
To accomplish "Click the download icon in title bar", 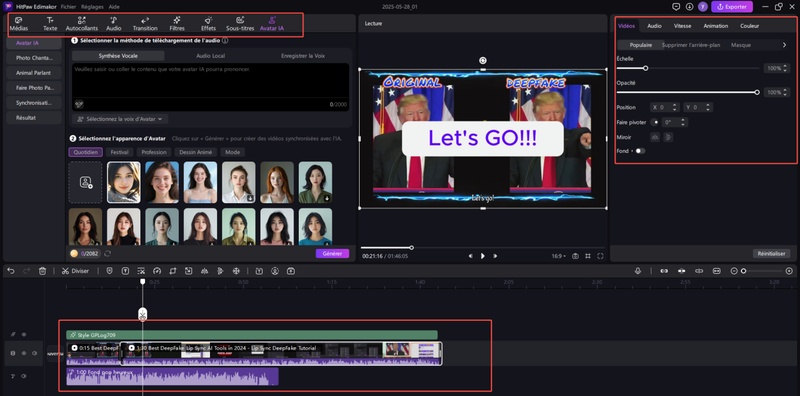I will (689, 7).
